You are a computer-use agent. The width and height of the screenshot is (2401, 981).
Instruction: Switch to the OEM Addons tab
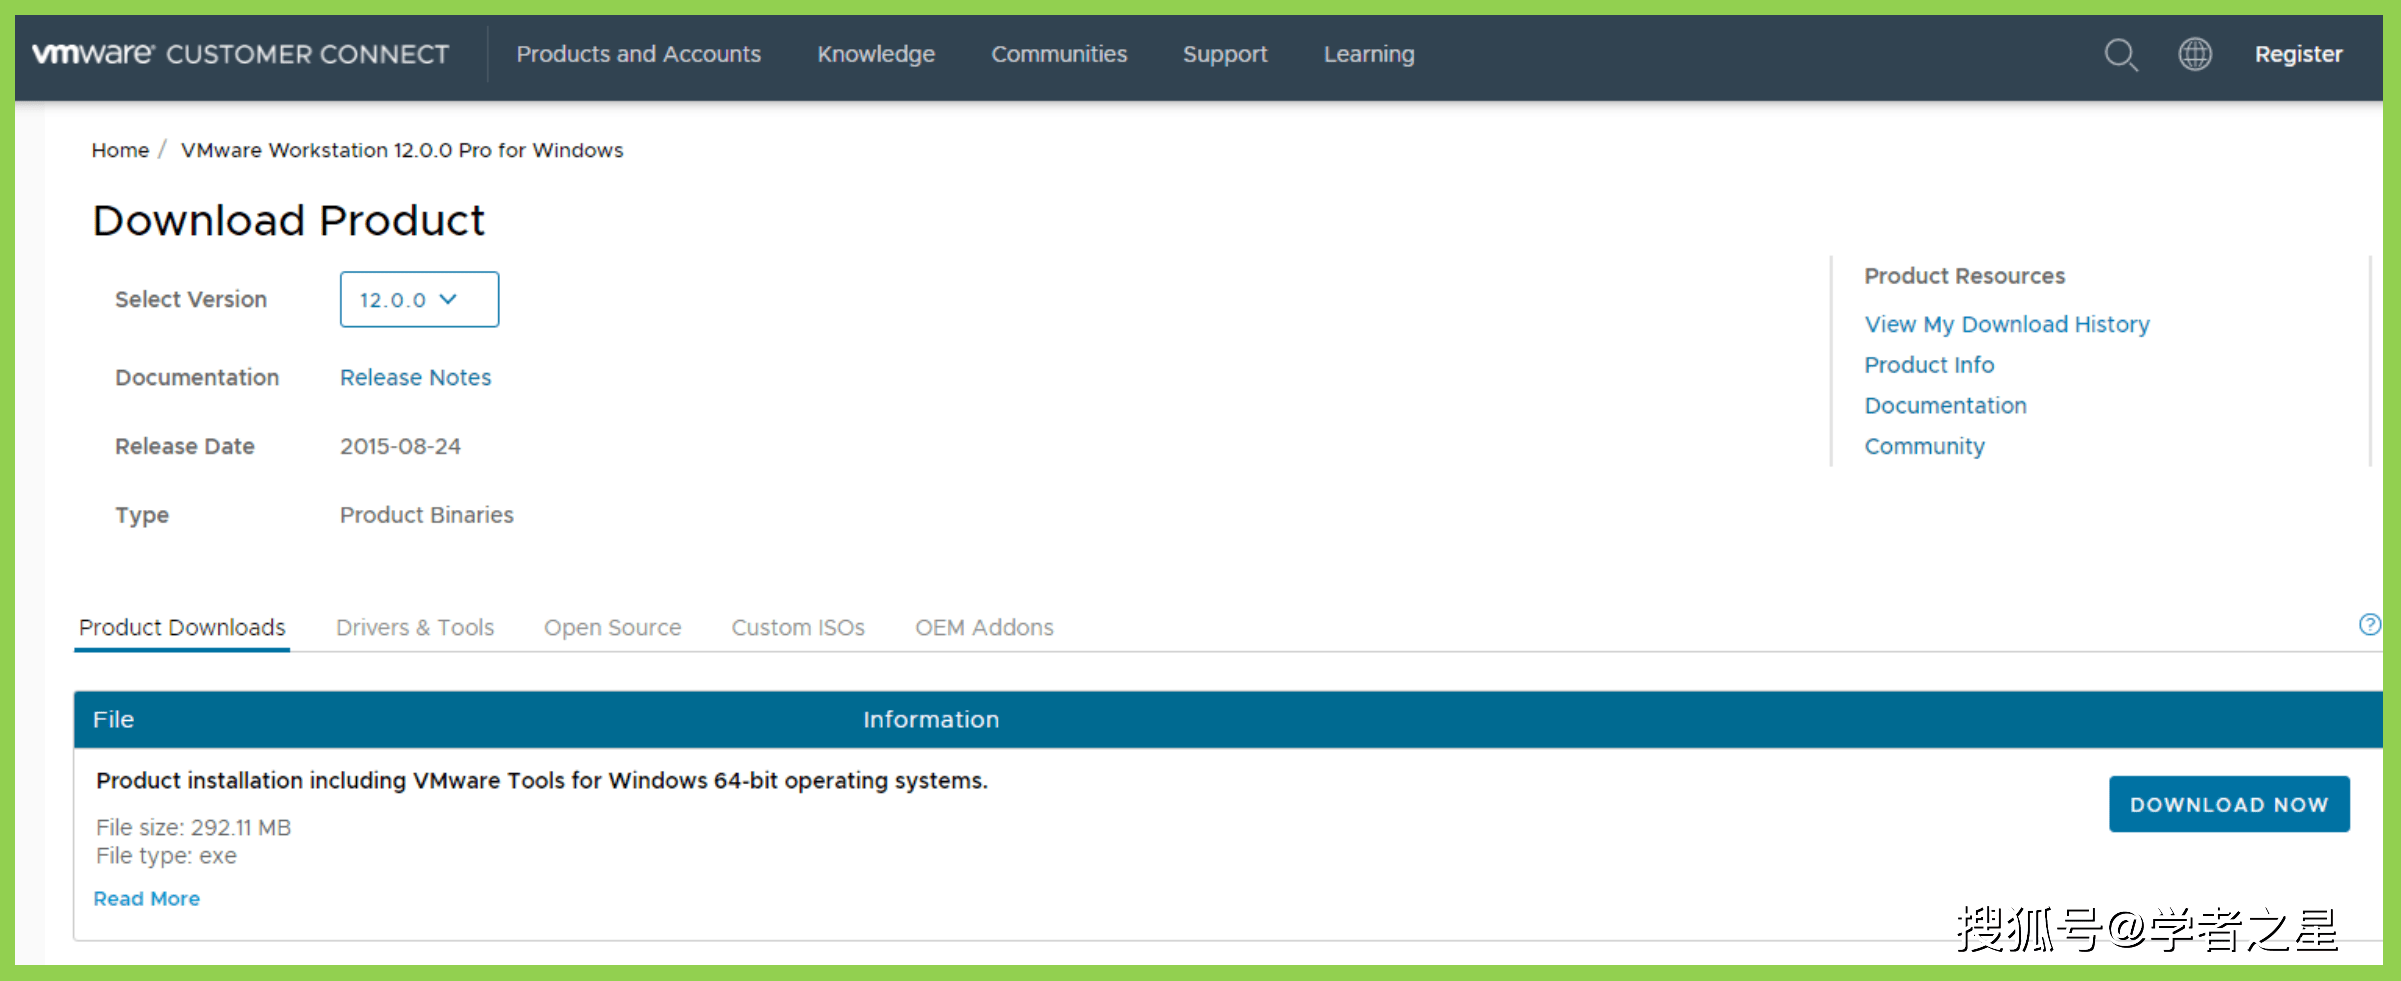coord(984,627)
